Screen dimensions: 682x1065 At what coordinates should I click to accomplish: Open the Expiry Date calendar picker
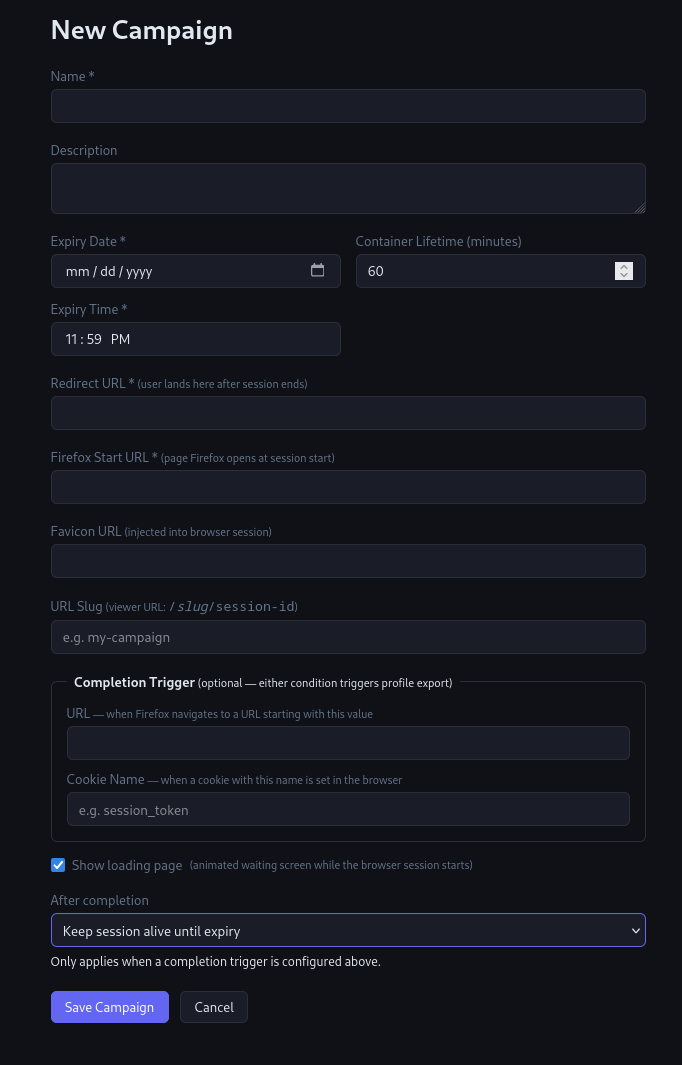tap(317, 270)
